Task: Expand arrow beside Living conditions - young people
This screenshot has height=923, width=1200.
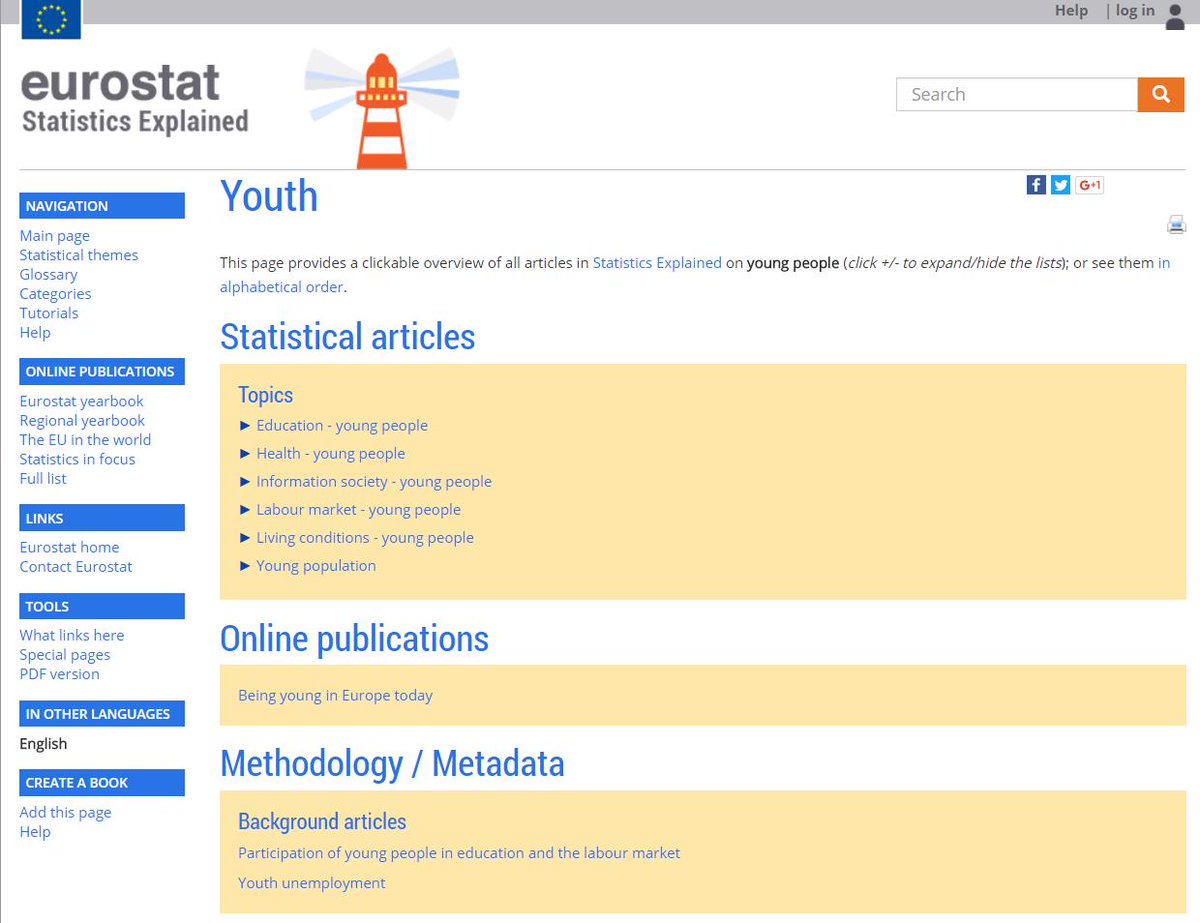Action: (245, 537)
